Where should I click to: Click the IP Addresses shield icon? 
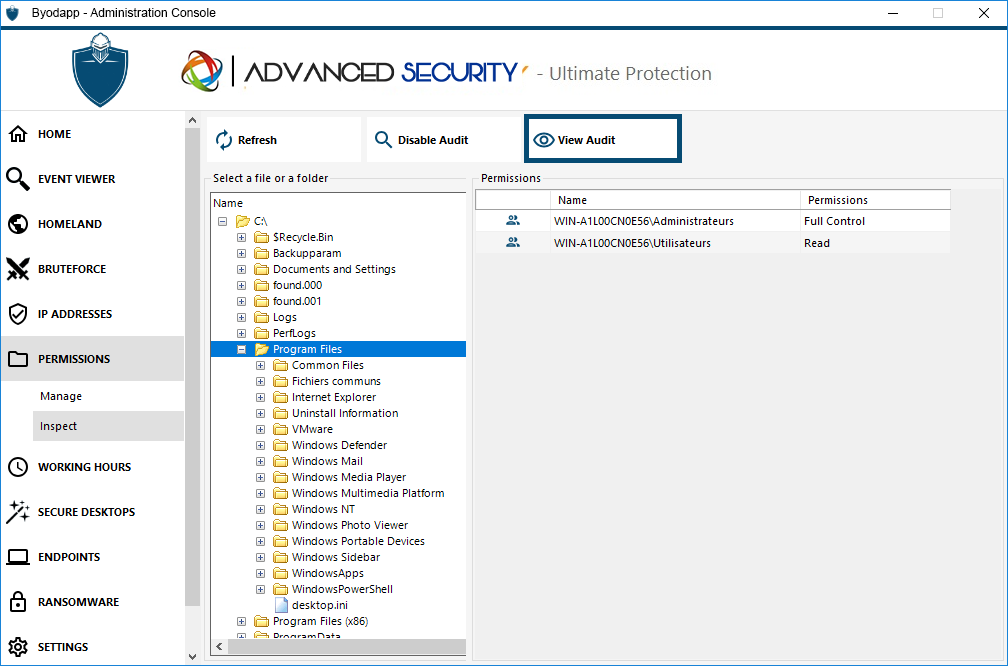click(18, 314)
